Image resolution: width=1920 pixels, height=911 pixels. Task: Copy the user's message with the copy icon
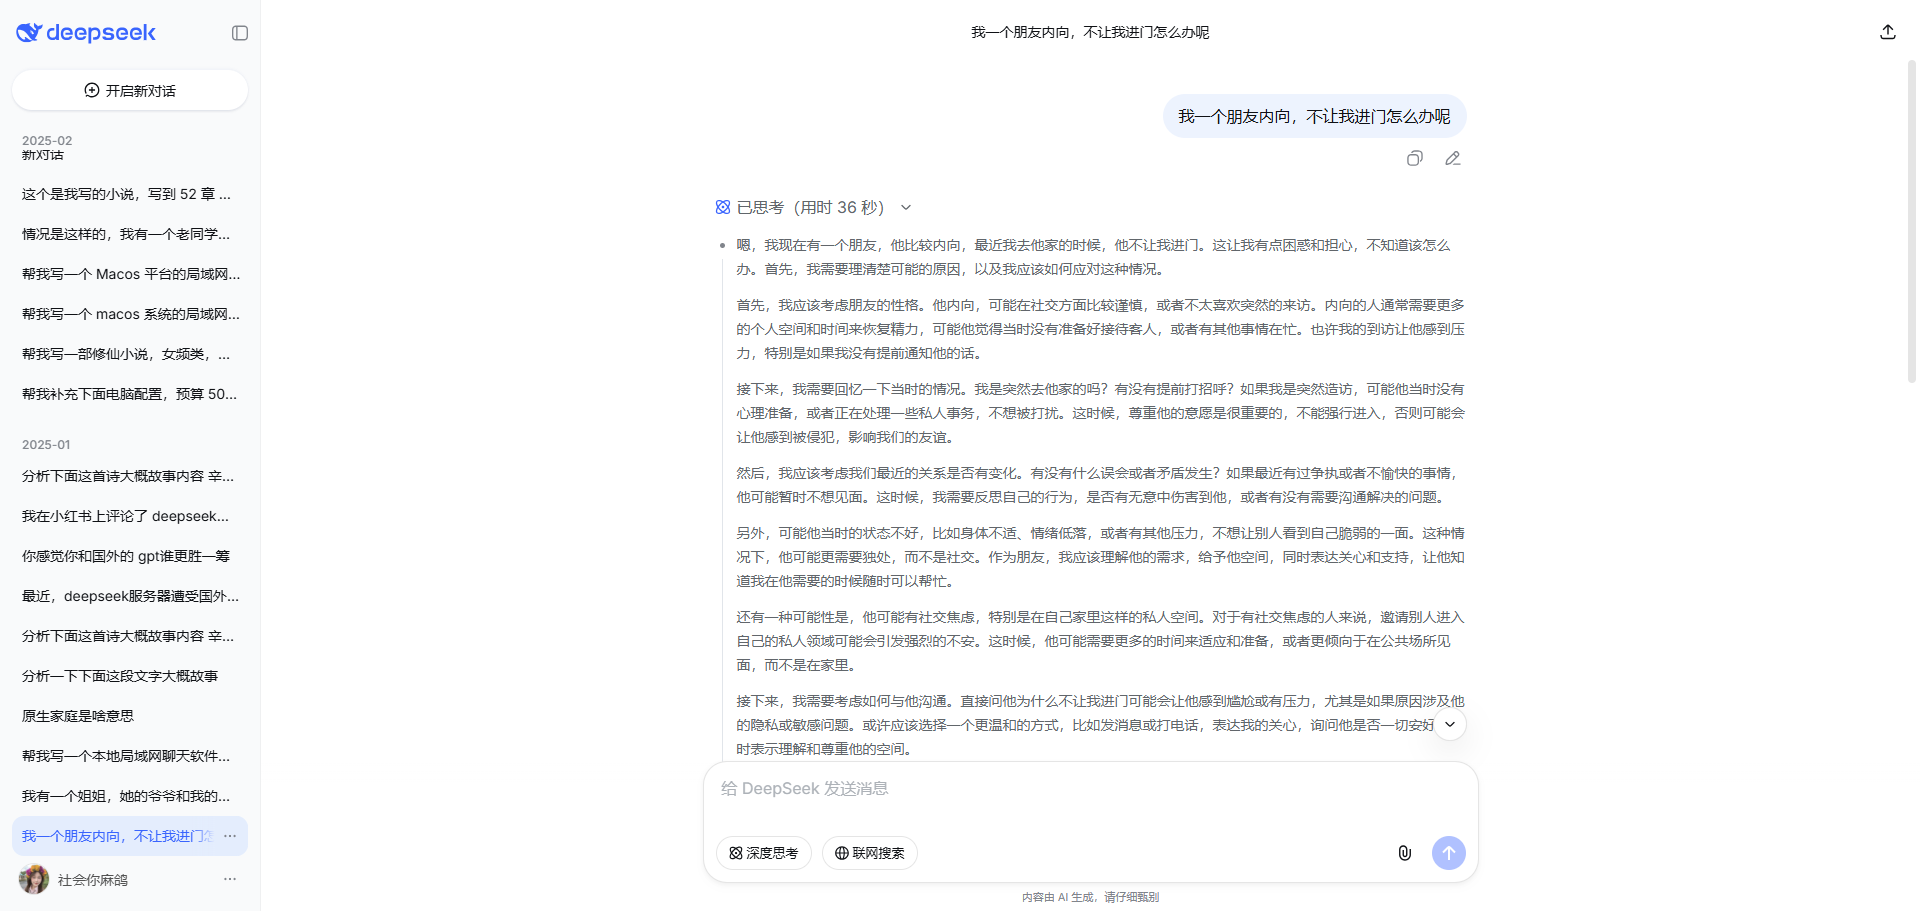[x=1414, y=158]
